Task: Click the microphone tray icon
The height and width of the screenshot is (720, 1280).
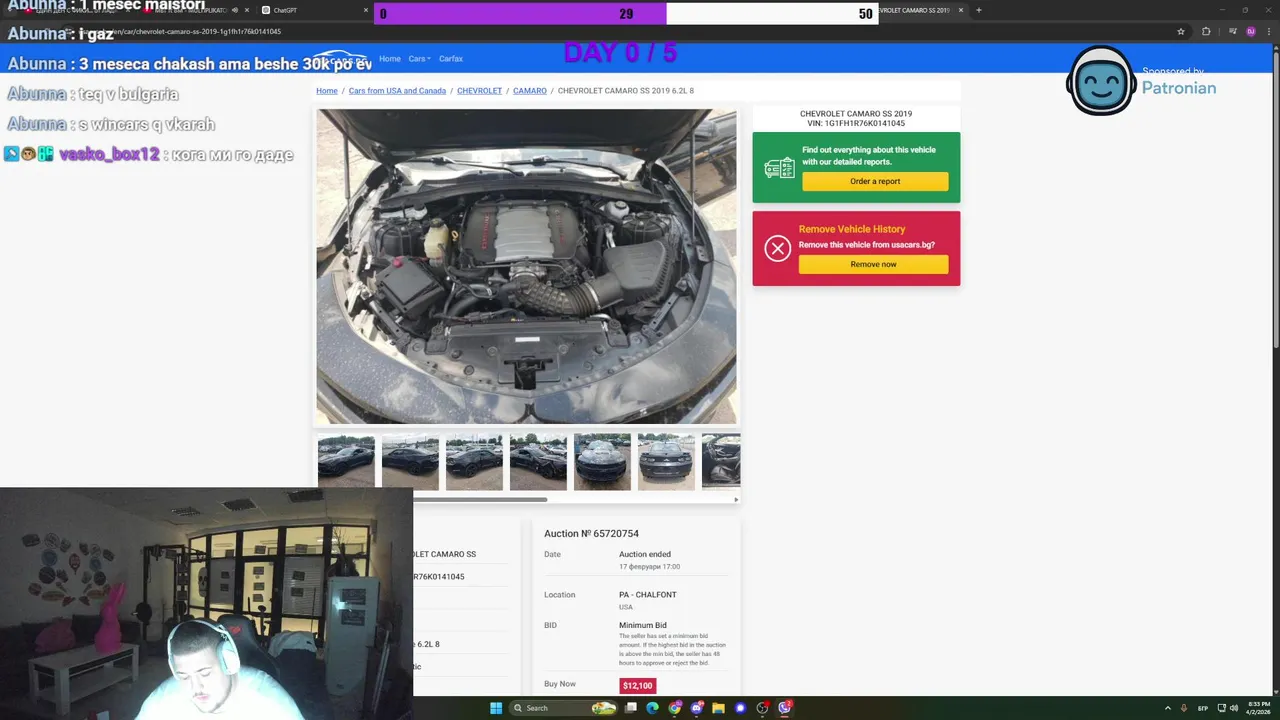Action: (x=1184, y=708)
